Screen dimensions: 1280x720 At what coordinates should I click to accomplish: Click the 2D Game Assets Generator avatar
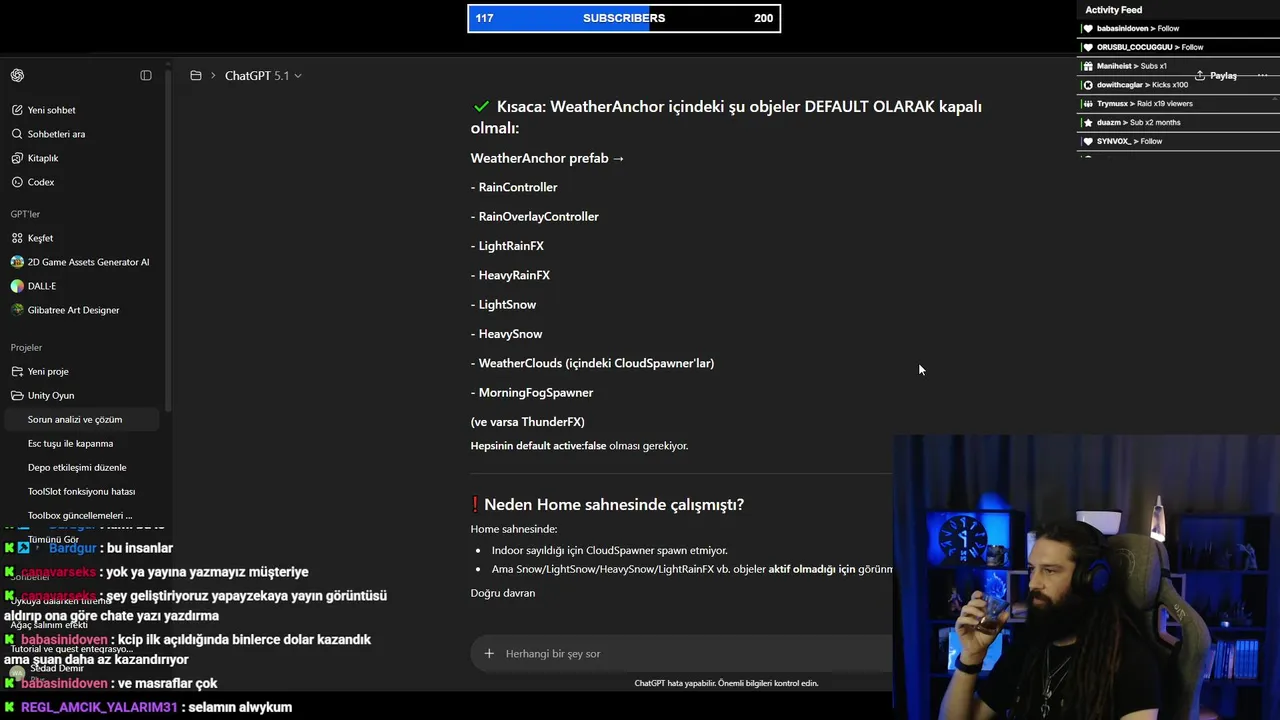tap(17, 262)
